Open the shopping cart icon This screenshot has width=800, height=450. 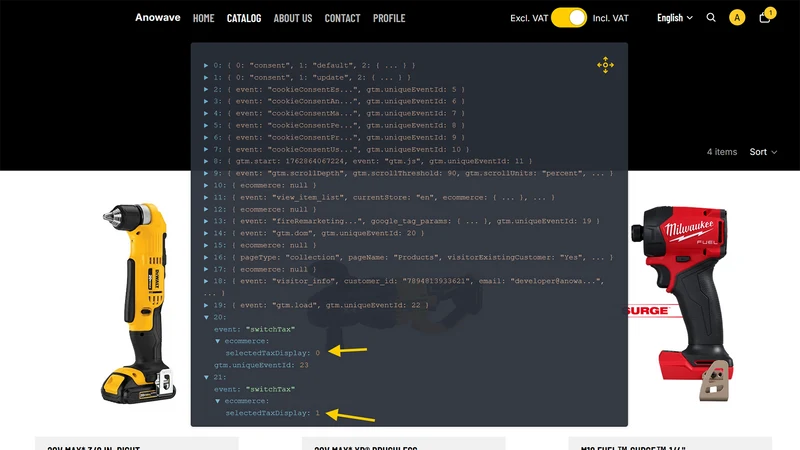coord(764,18)
